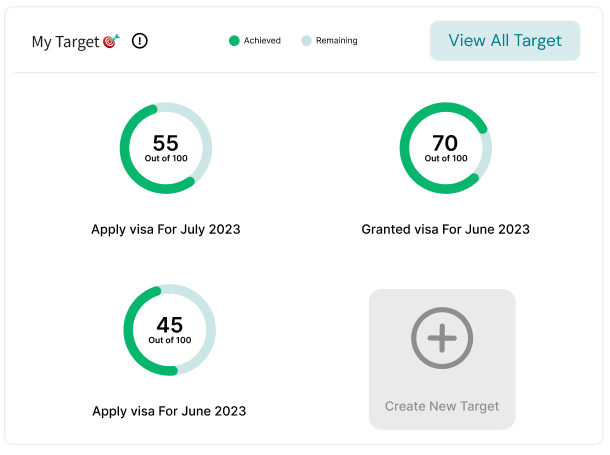Click the green Achieved legend dot
Image resolution: width=610 pixels, height=455 pixels.
coord(234,41)
